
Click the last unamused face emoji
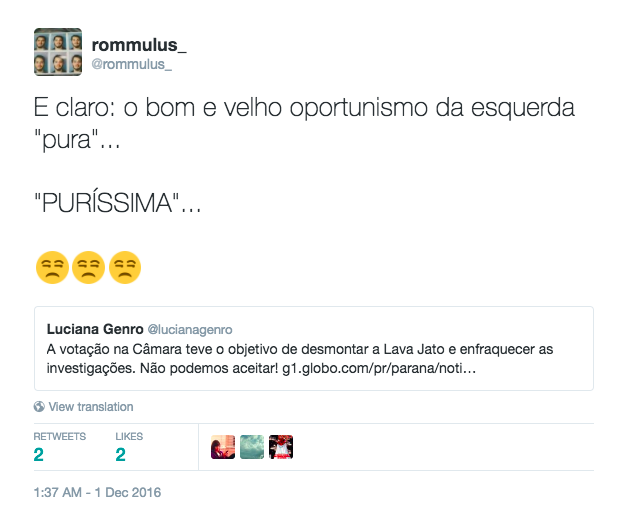point(125,267)
